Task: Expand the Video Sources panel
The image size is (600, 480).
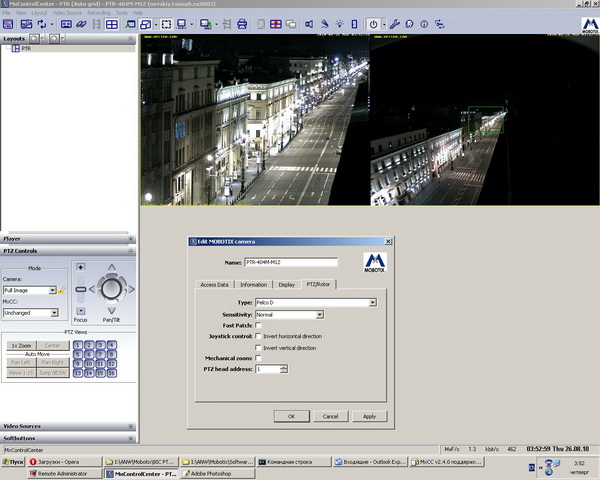Action: (x=130, y=426)
